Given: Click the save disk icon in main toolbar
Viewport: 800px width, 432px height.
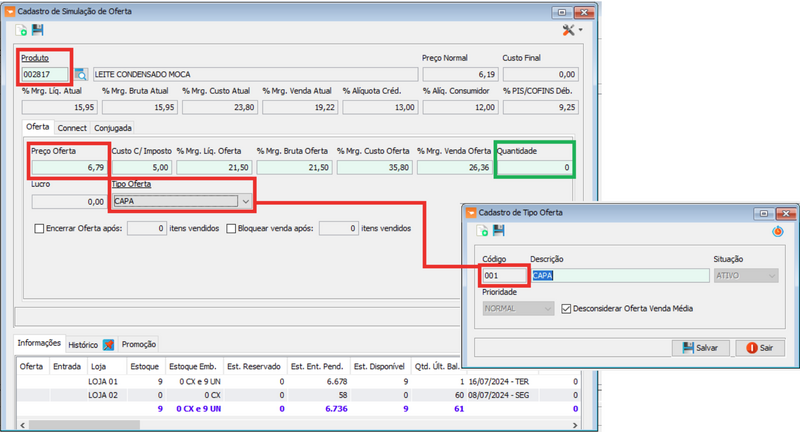Looking at the screenshot, I should (38, 31).
